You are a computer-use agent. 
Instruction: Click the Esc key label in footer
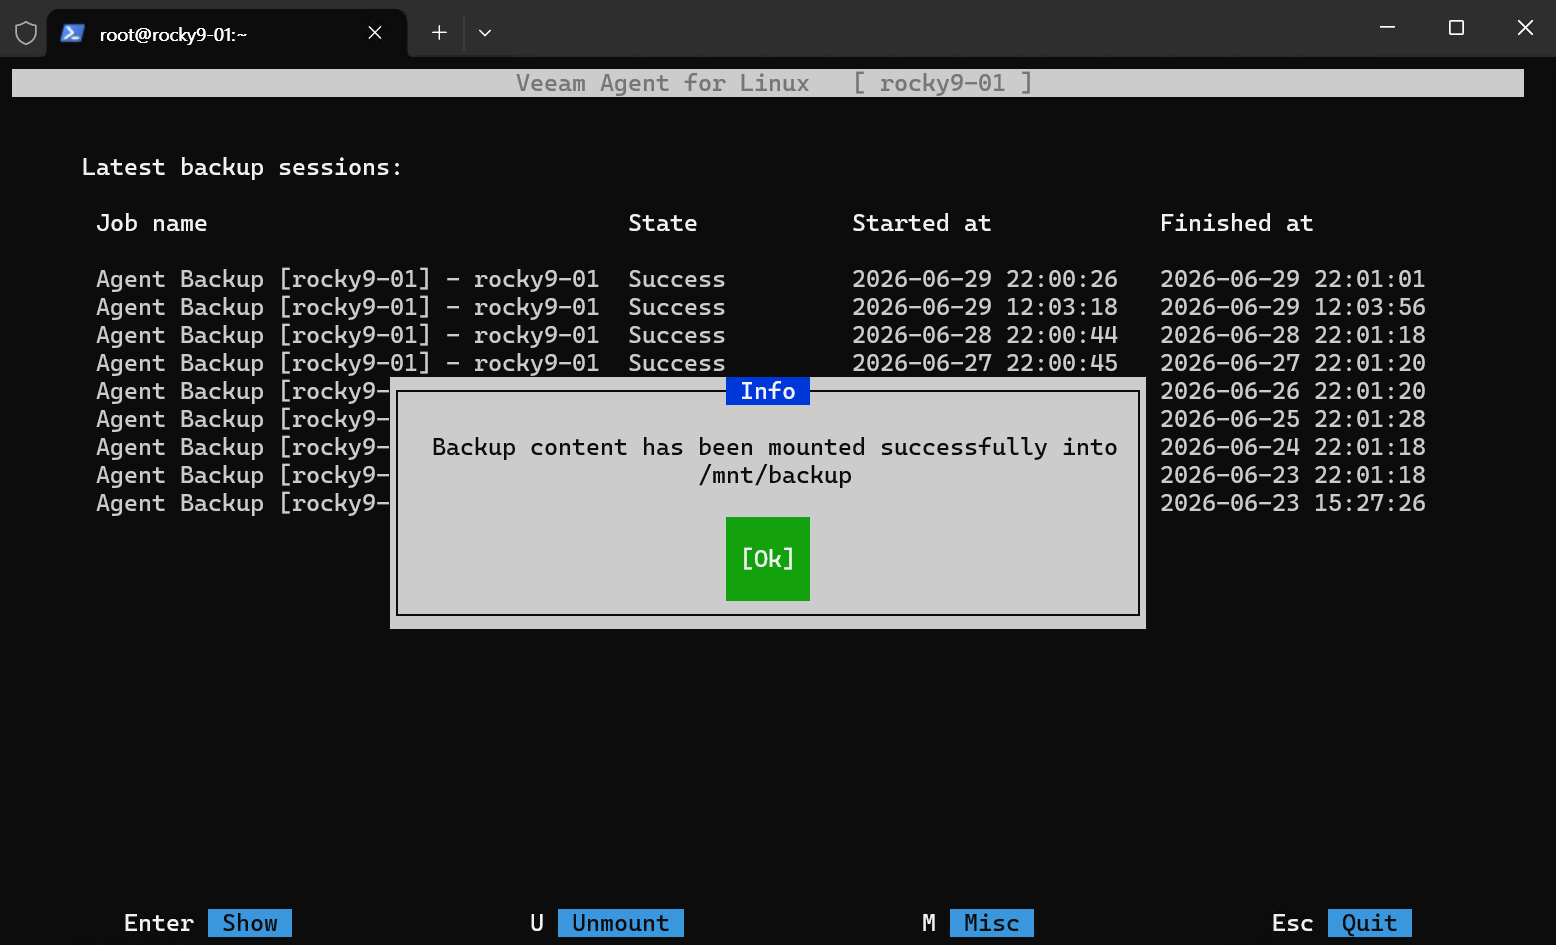[x=1293, y=923]
